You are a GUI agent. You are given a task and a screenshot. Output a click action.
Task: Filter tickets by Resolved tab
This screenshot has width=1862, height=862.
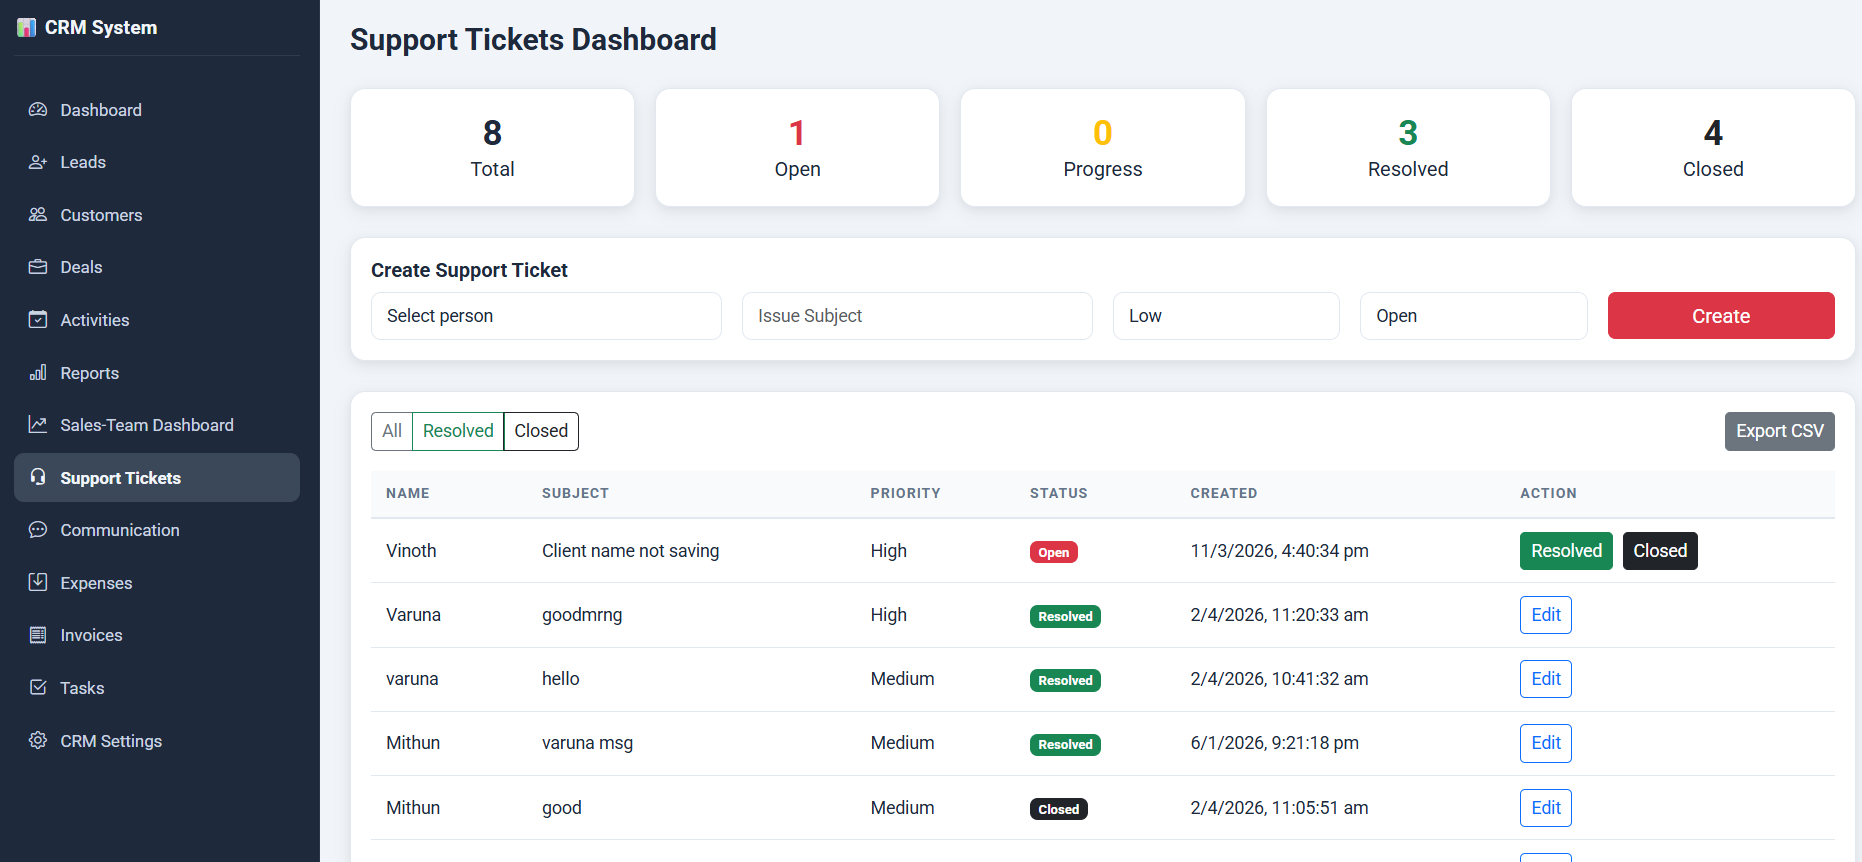coord(458,431)
